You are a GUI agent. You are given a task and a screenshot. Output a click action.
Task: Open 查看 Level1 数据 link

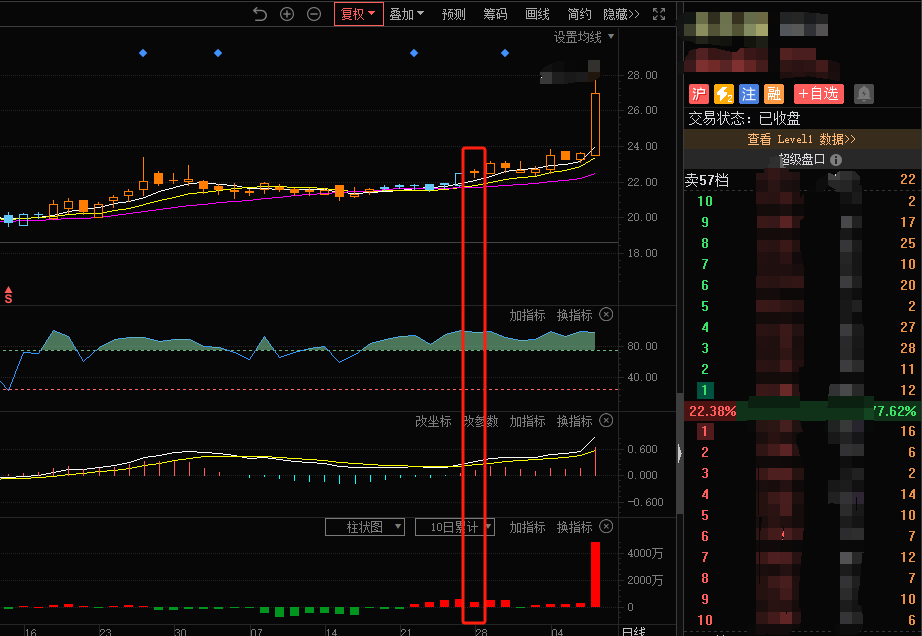coord(801,139)
